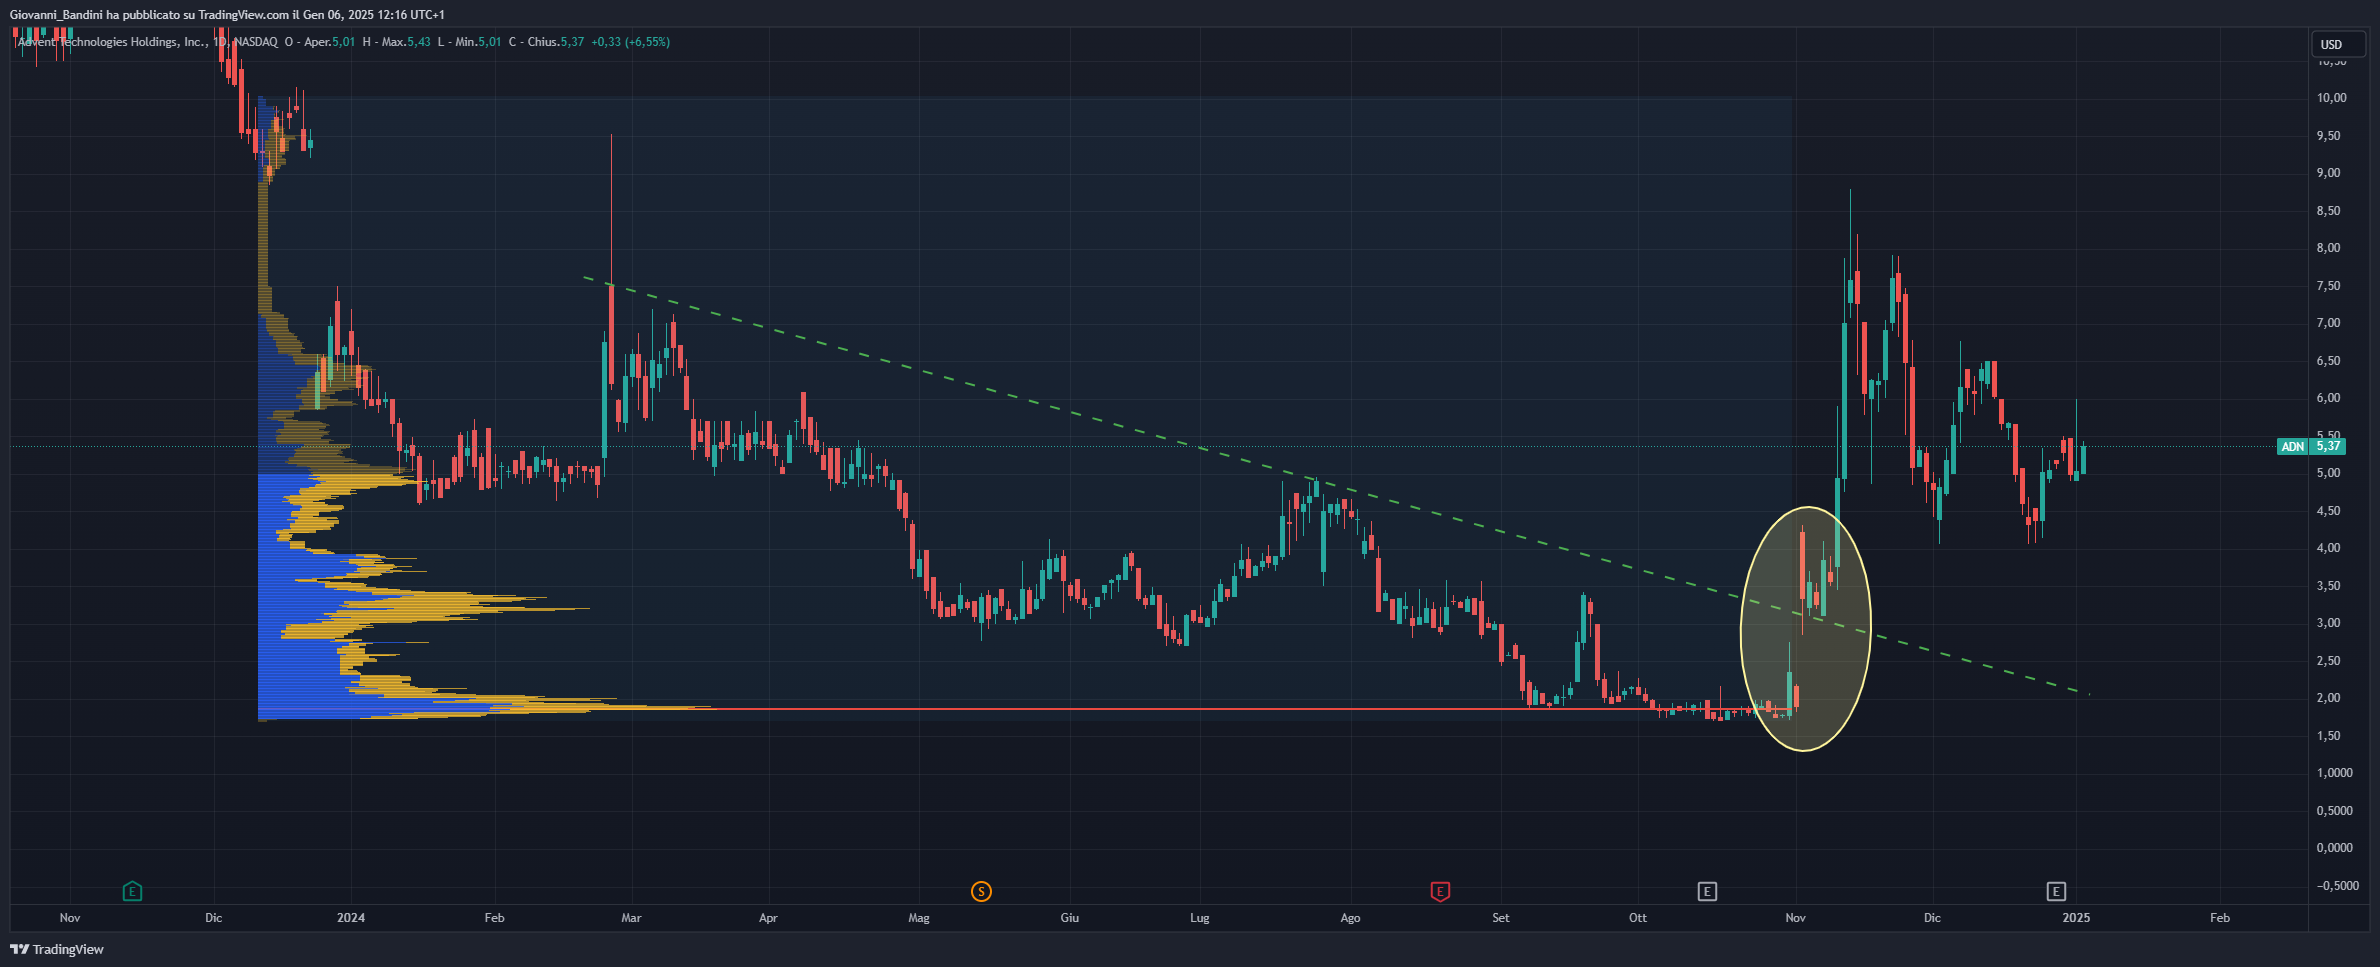2380x967 pixels.
Task: Click the +0,33 (+6,55%) change value
Action: [630, 42]
